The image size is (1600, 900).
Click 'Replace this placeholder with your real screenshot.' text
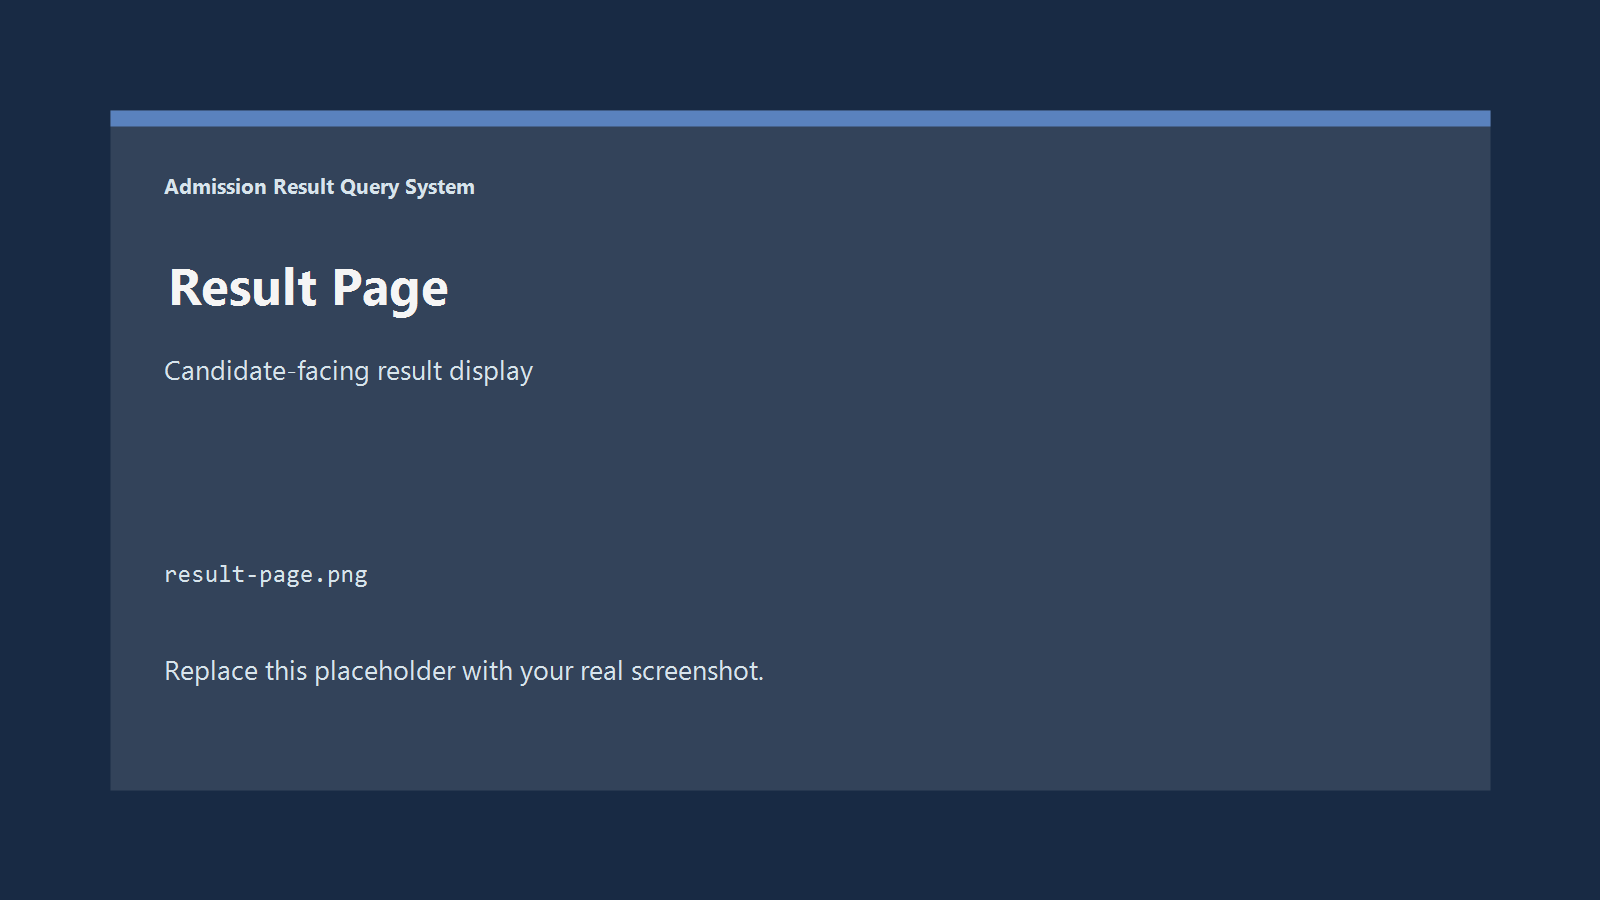pos(464,671)
